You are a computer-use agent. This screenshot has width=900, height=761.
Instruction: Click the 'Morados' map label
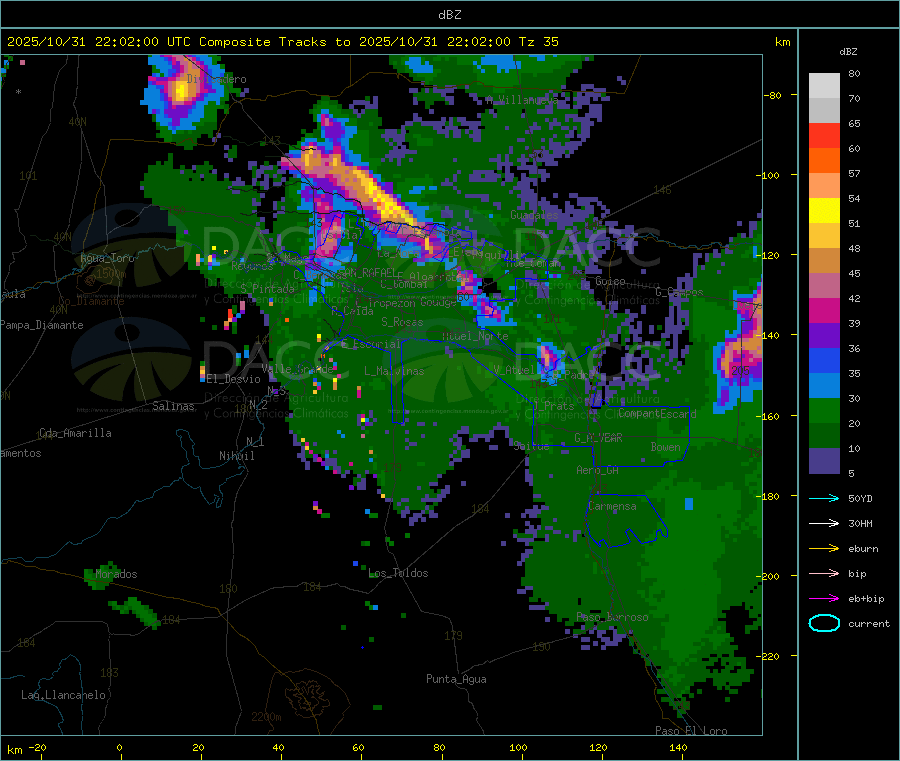(116, 574)
